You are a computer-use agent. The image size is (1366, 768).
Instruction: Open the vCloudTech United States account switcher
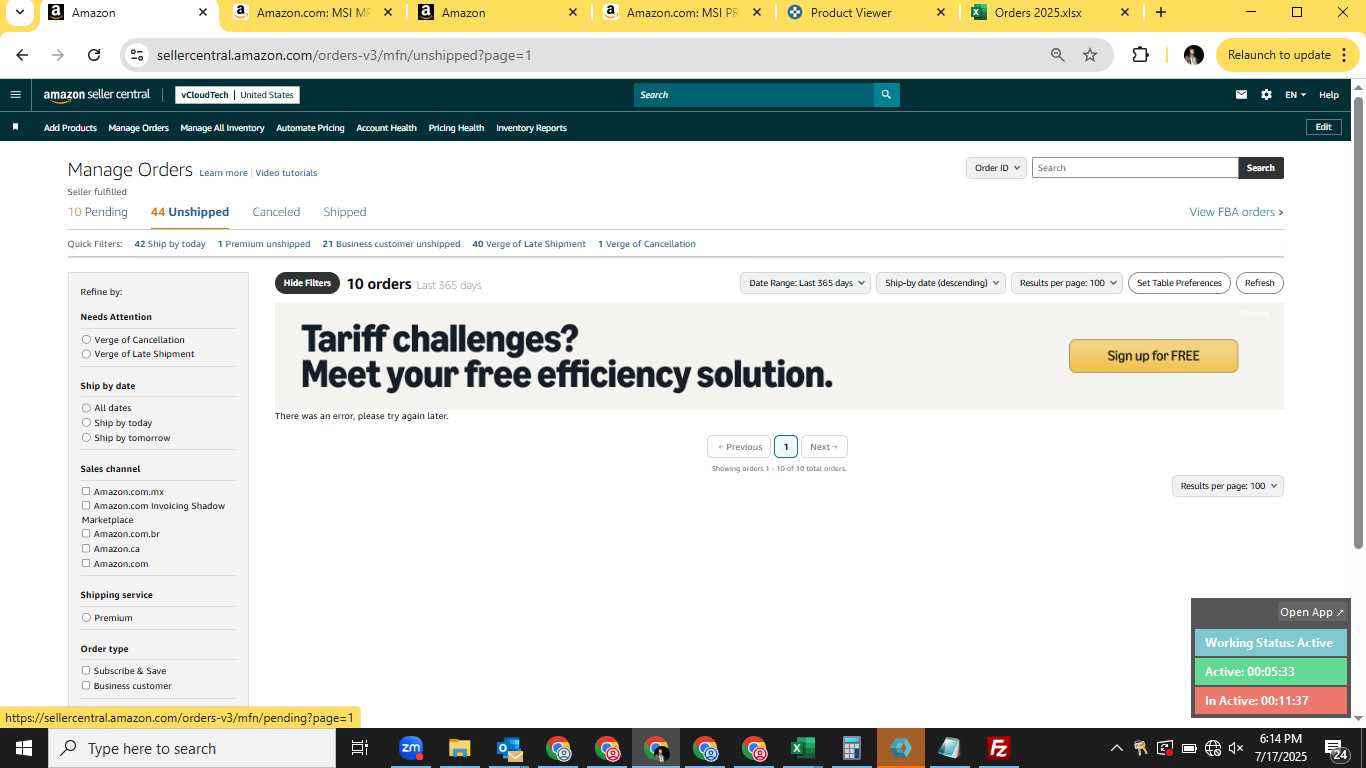(237, 95)
